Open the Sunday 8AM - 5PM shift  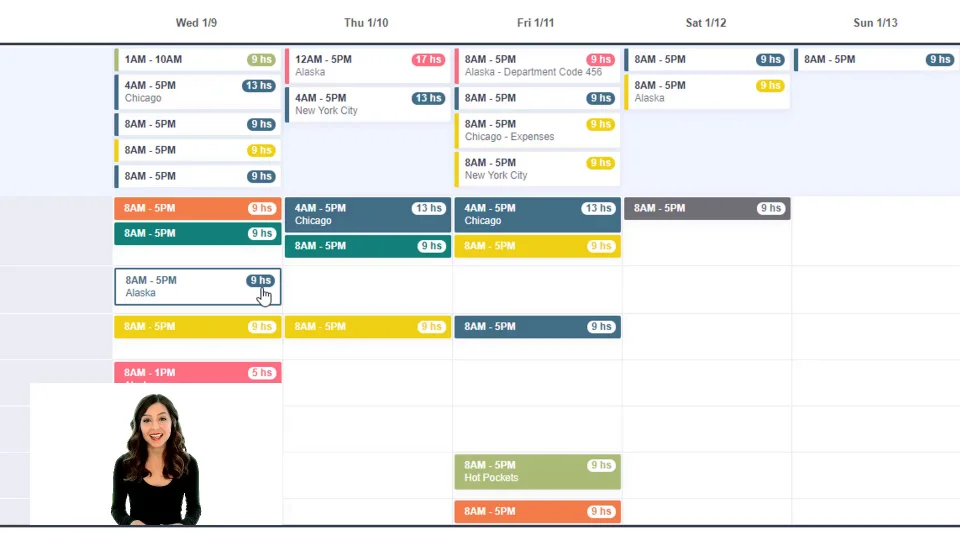(x=860, y=60)
